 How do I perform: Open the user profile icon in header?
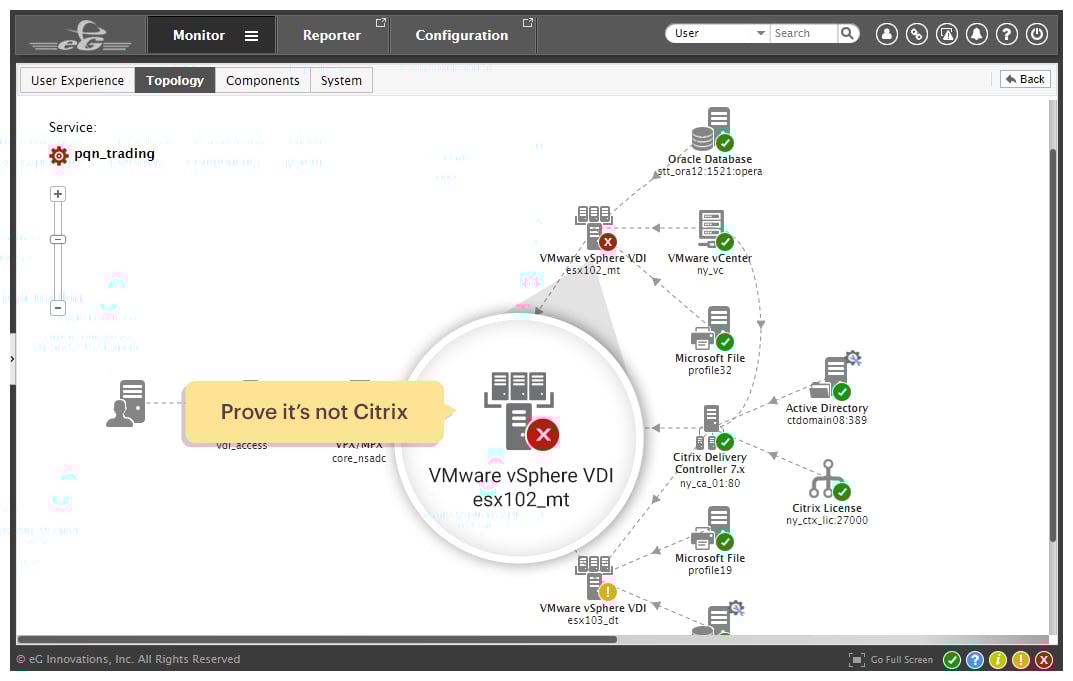point(887,33)
